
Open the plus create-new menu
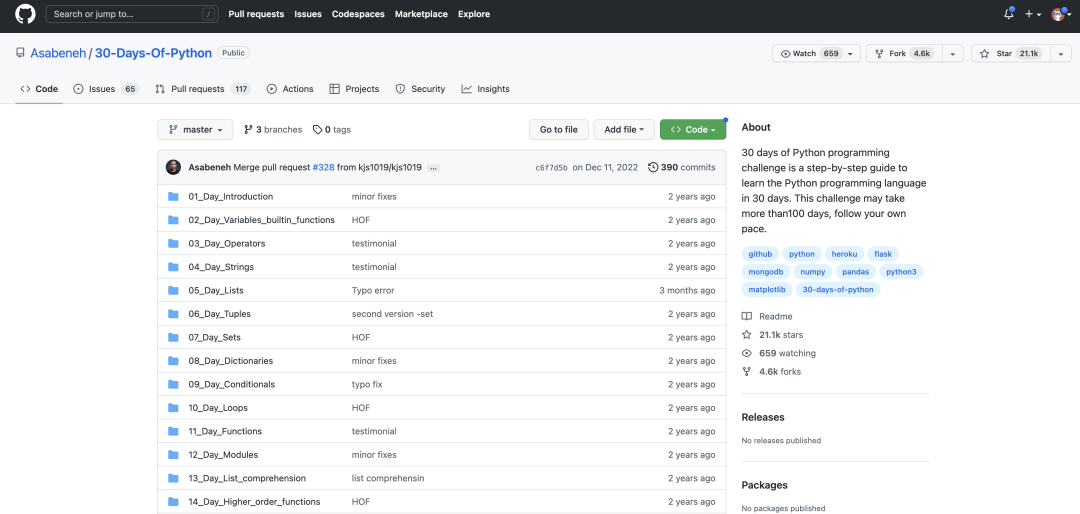pyautogui.click(x=1032, y=14)
